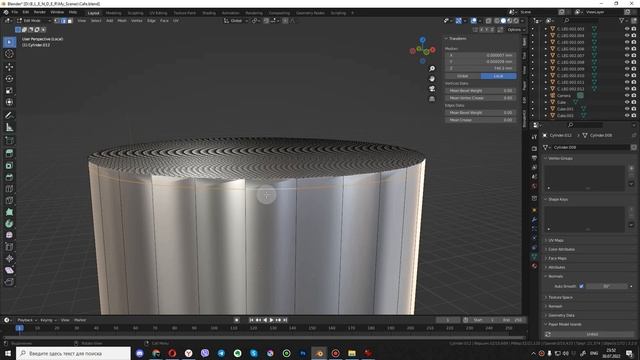Screen dimensions: 640x360
Task: Activate the Poly Build tool
Action: 9,212
